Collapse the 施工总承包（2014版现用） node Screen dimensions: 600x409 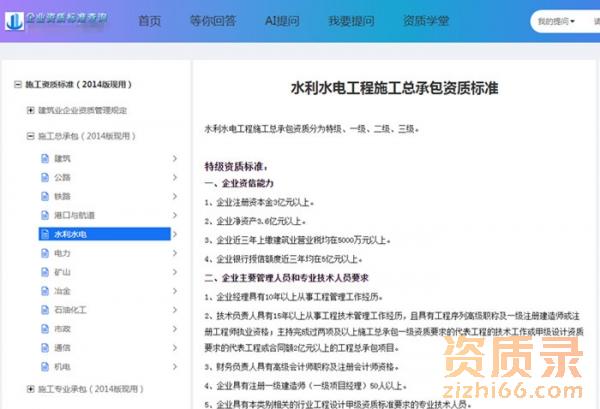30,135
